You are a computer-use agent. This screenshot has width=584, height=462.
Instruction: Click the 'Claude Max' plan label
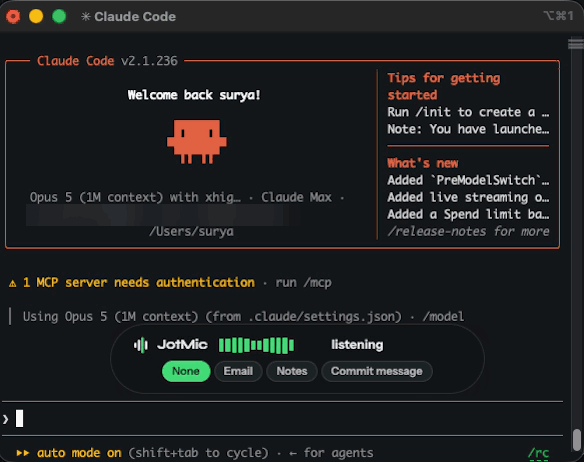[x=296, y=197]
